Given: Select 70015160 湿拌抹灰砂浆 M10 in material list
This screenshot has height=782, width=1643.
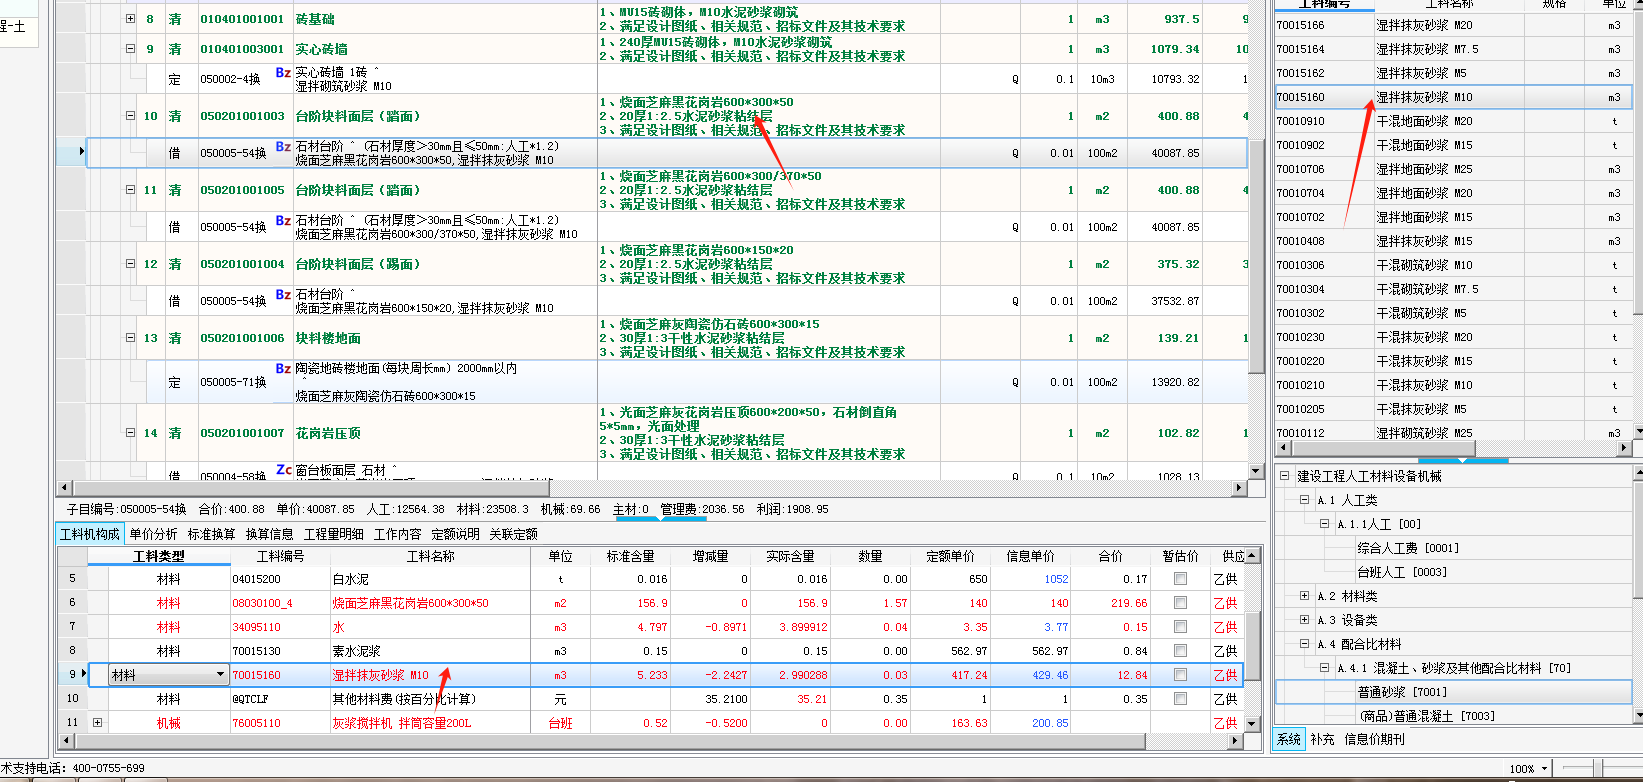Looking at the screenshot, I should coord(1453,97).
